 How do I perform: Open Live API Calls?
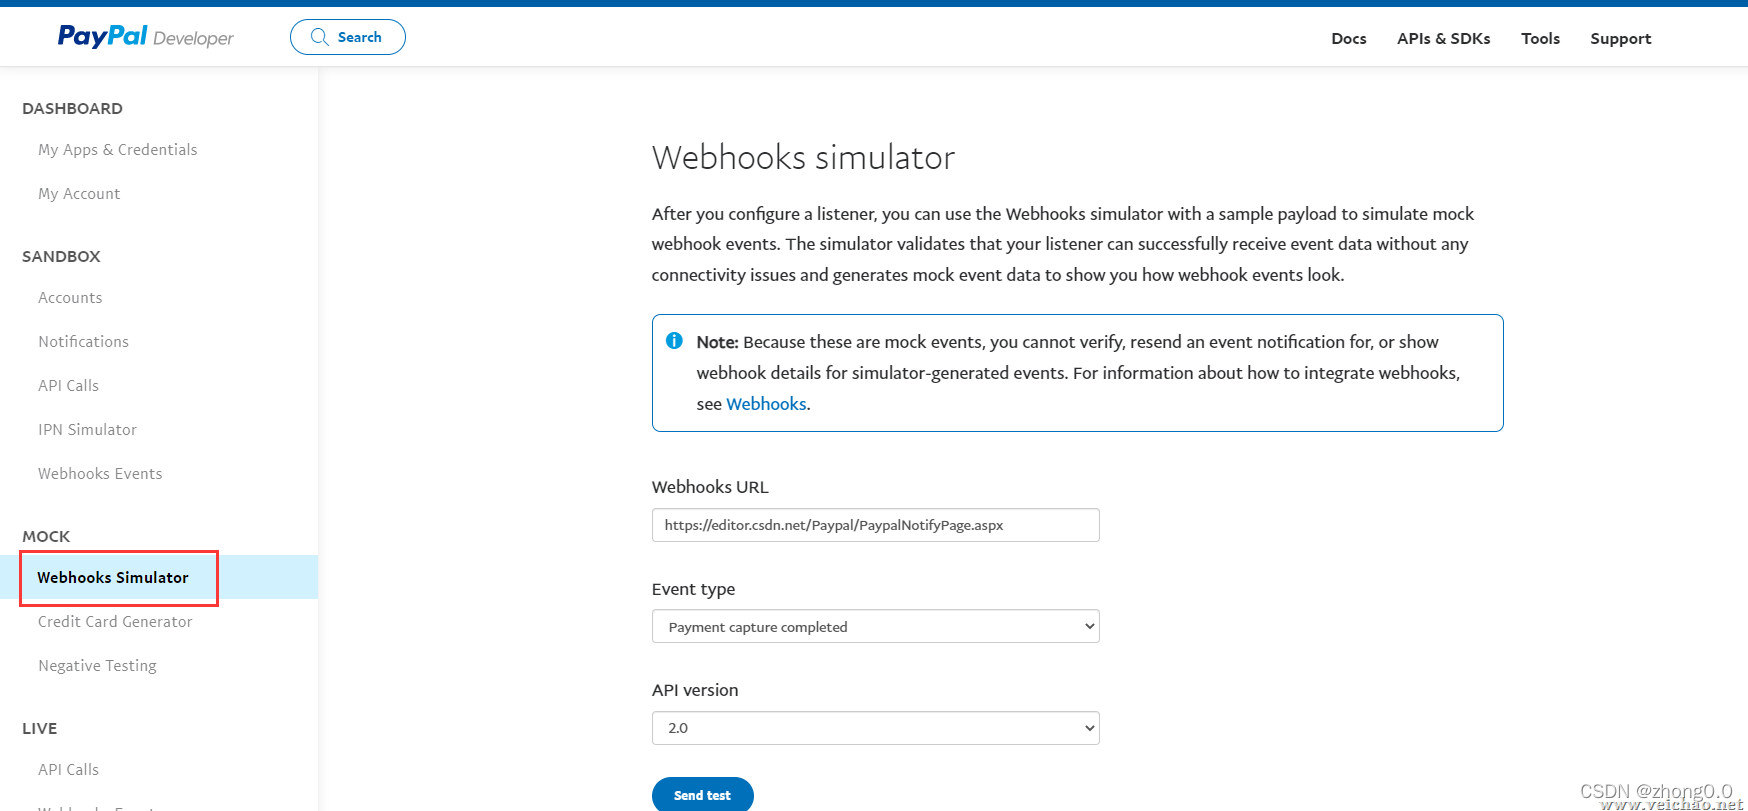(68, 769)
